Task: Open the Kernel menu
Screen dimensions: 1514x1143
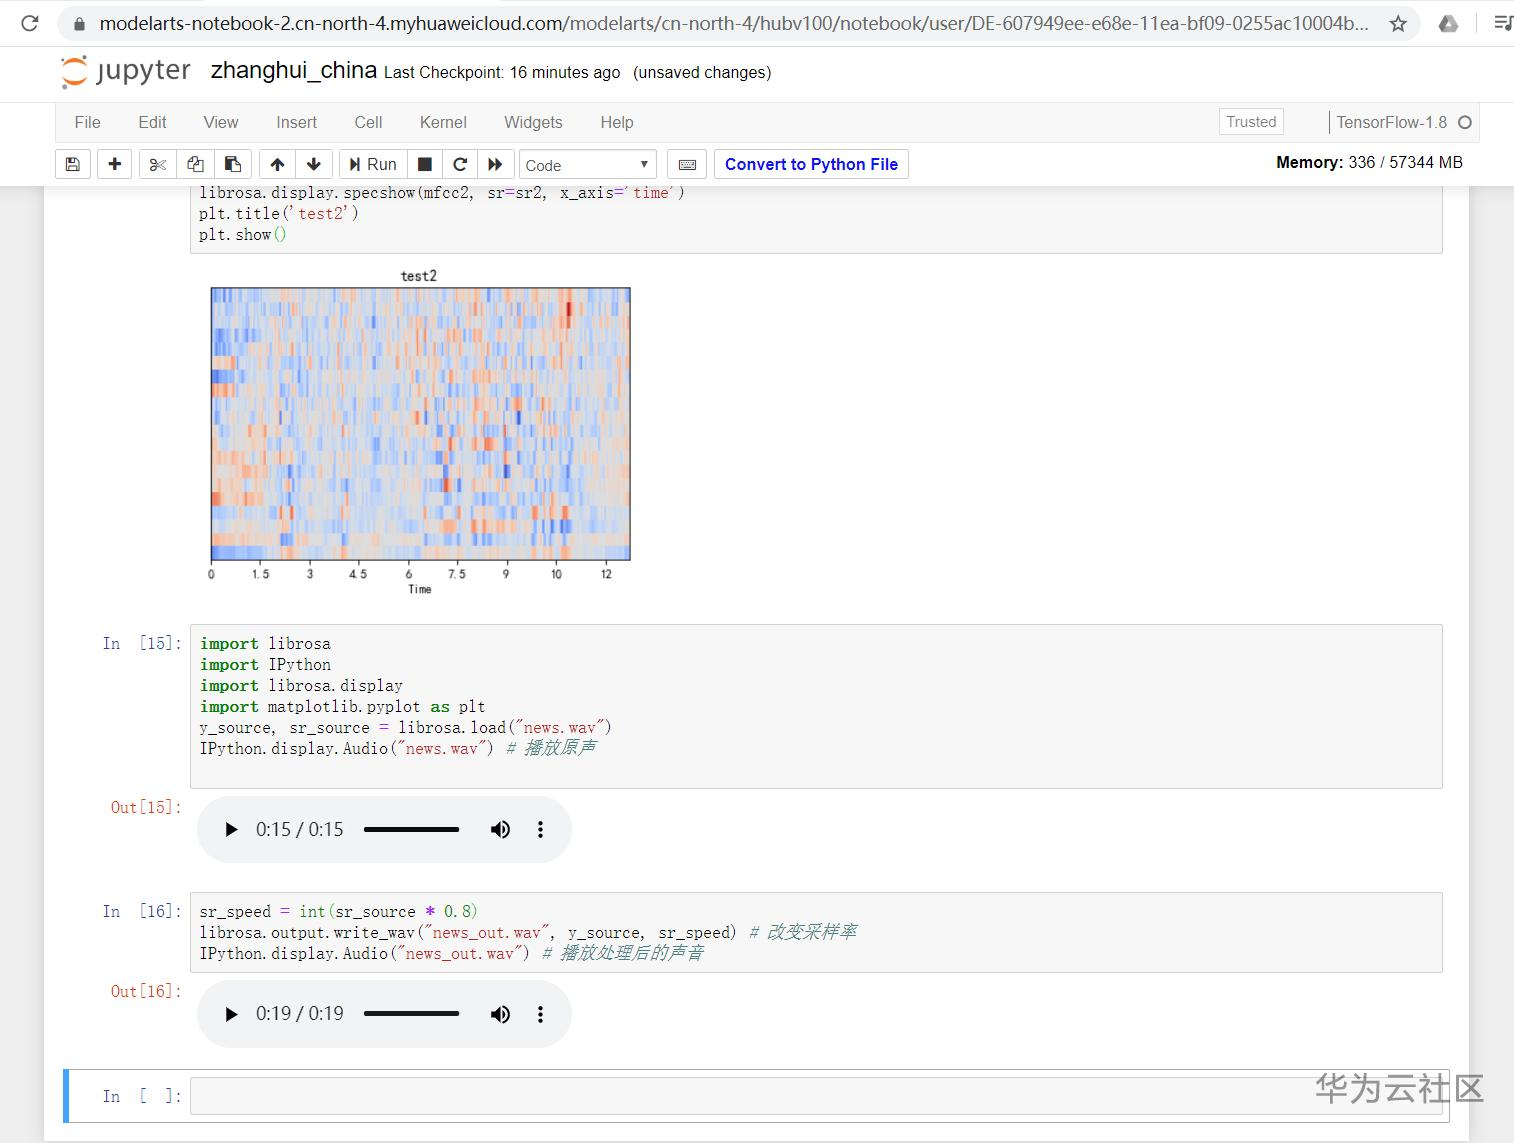Action: tap(443, 122)
